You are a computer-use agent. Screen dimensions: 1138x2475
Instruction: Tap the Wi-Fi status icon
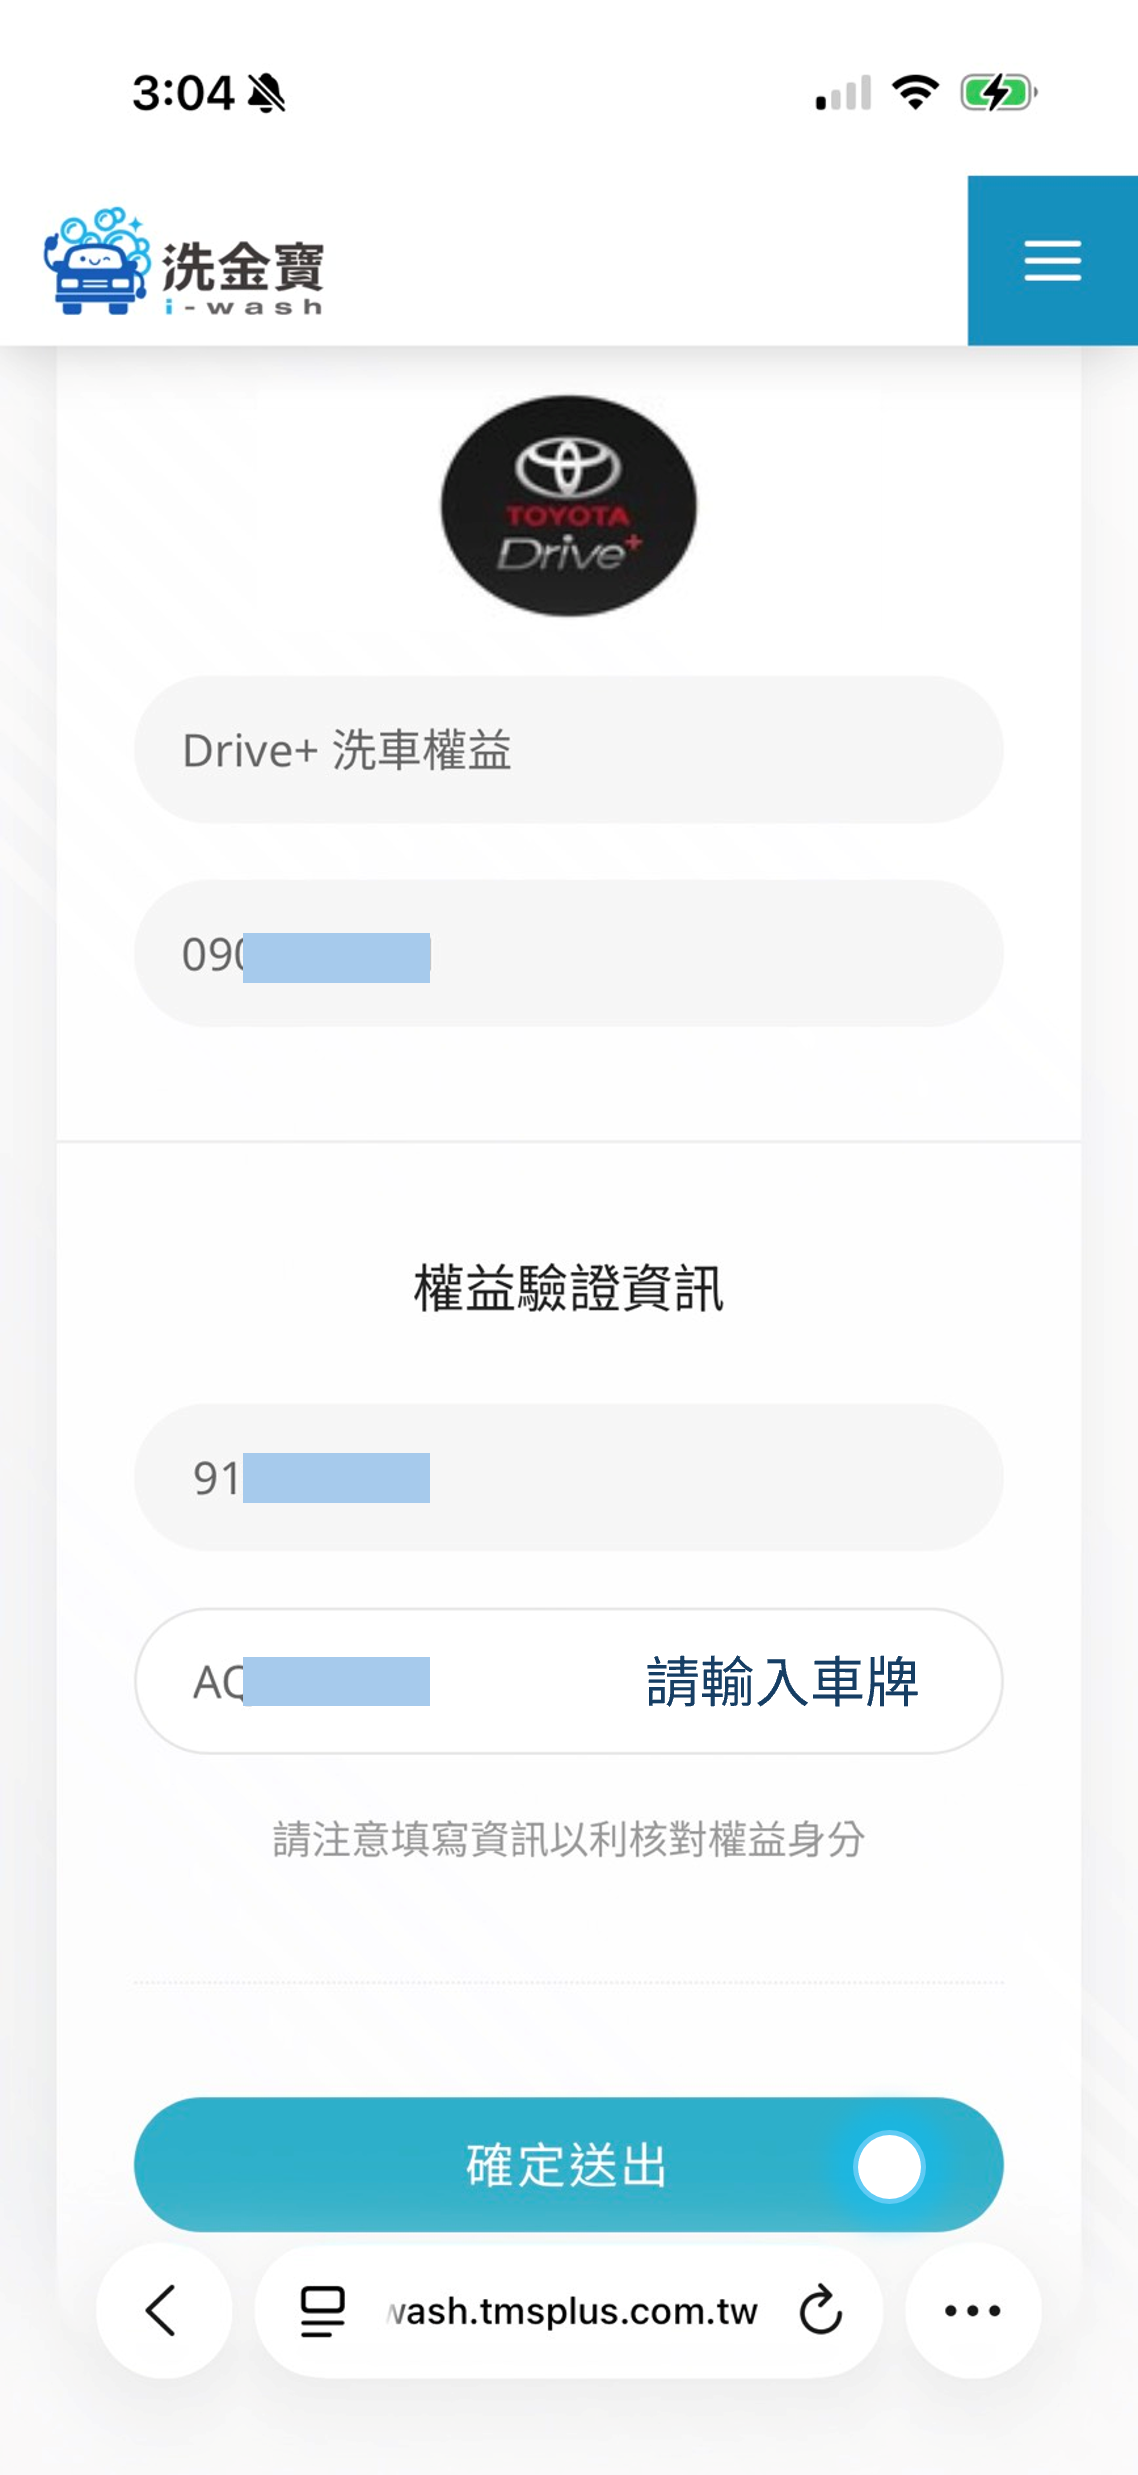(915, 93)
